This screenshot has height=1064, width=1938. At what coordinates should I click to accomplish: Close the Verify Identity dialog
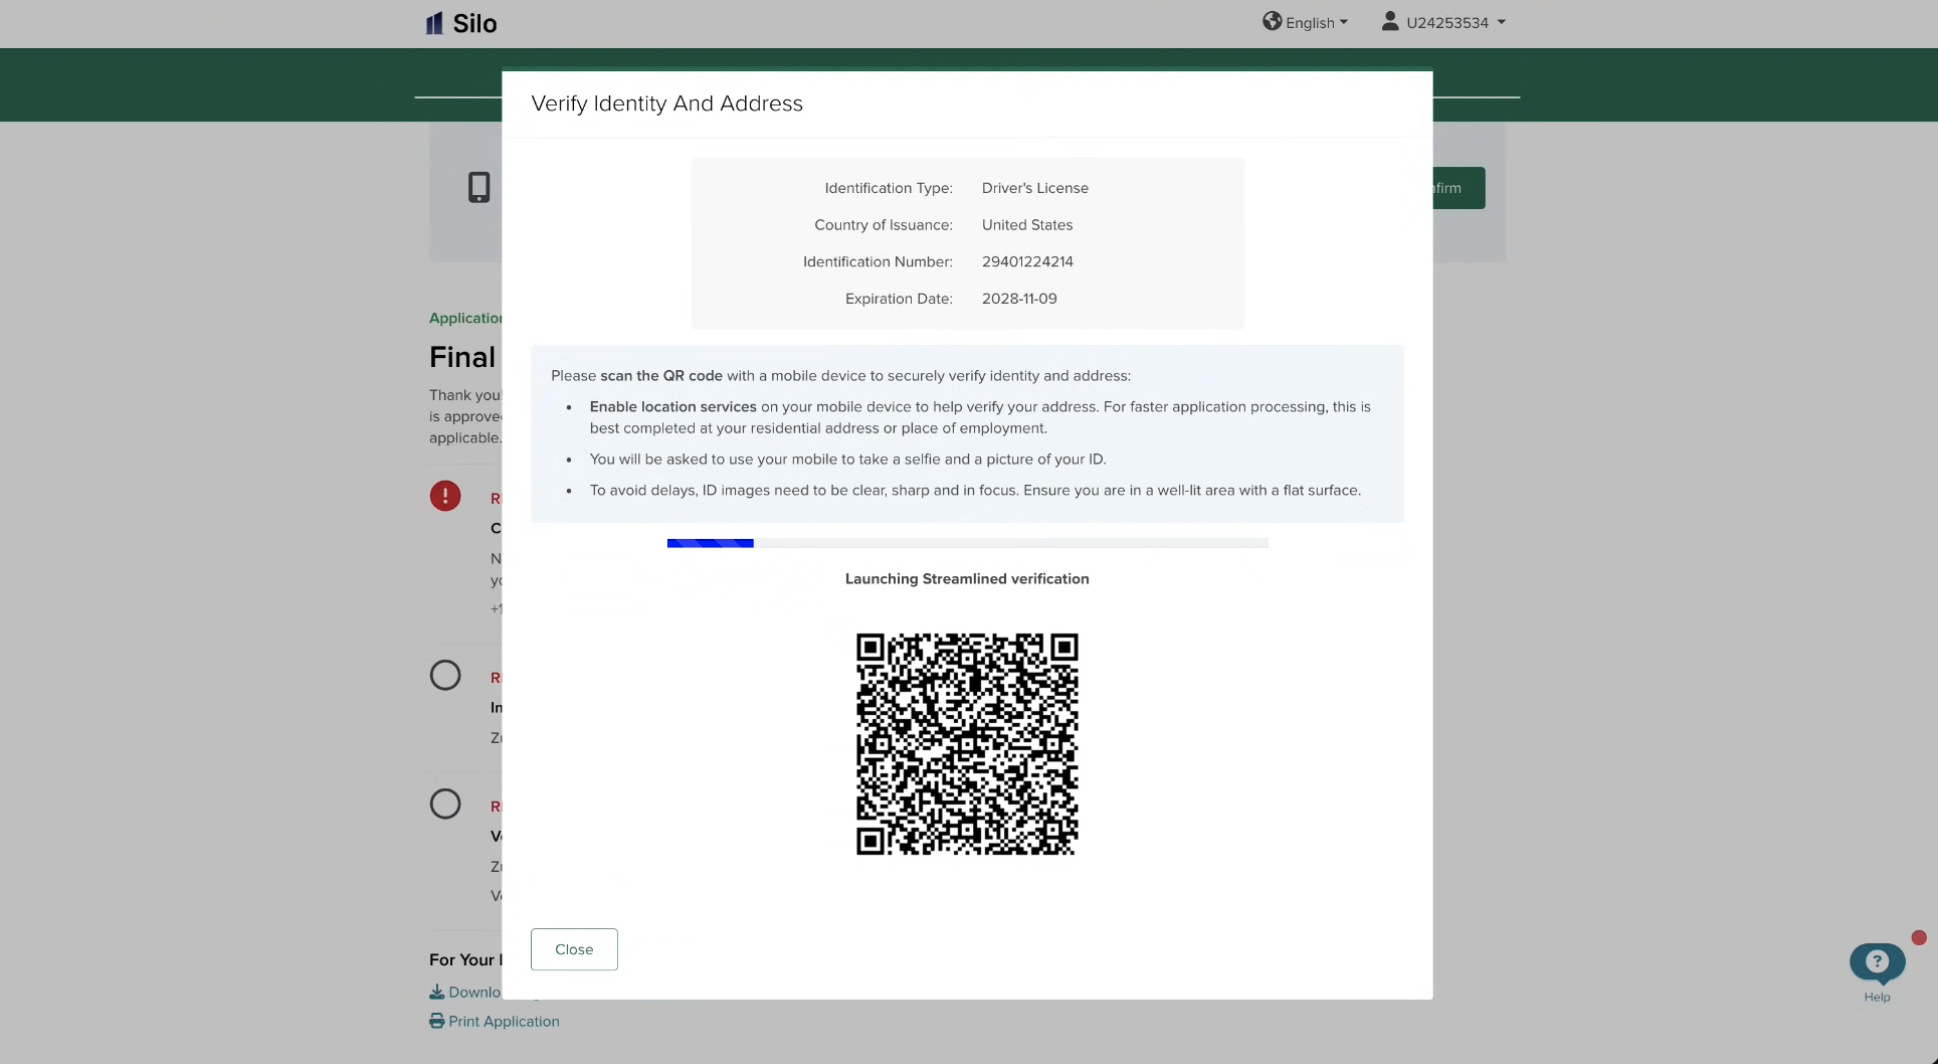574,949
